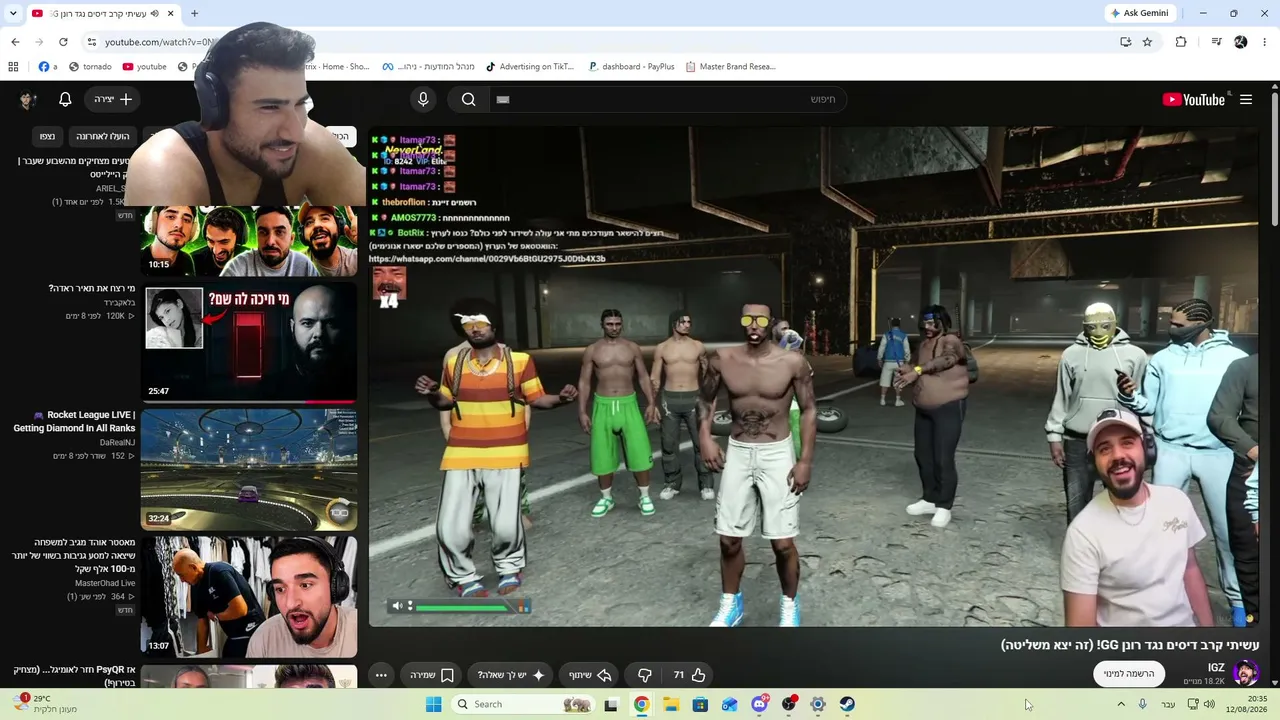Open Microsoft Store from the taskbar
1280x720 pixels.
[700, 704]
